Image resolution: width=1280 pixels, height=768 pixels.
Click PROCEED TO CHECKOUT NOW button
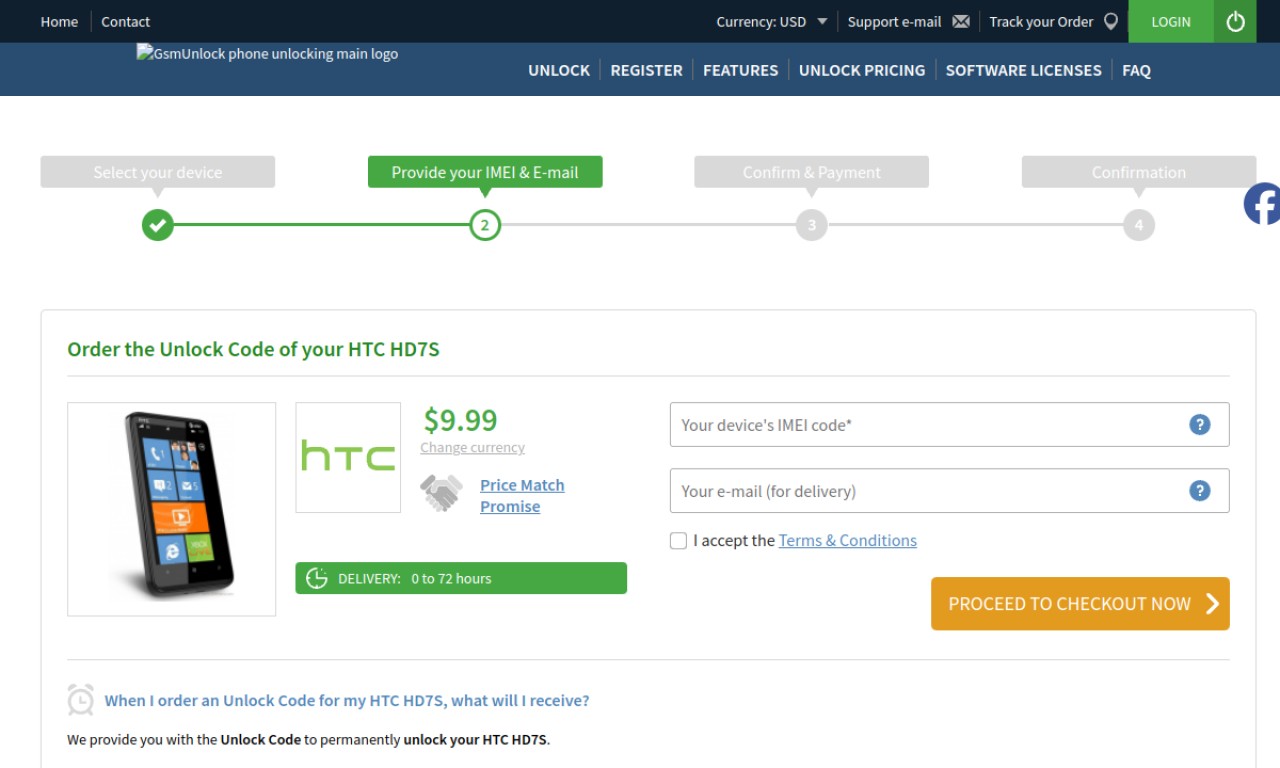(x=1080, y=603)
